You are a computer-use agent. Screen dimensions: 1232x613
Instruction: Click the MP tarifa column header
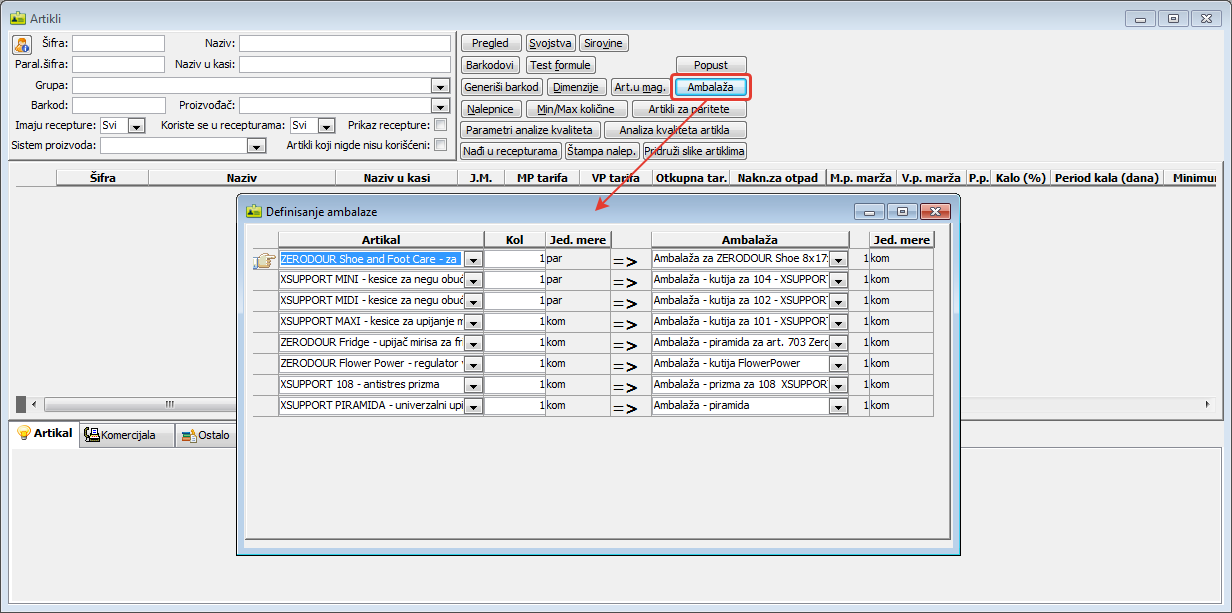(x=542, y=178)
